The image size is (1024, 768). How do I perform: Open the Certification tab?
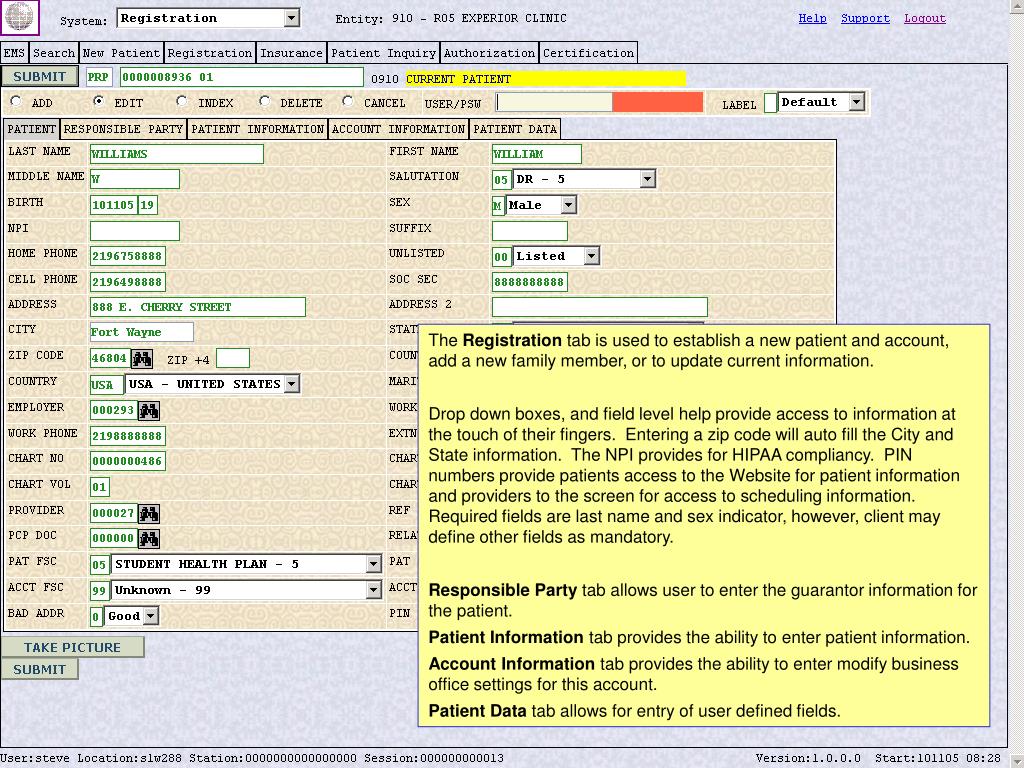[588, 53]
